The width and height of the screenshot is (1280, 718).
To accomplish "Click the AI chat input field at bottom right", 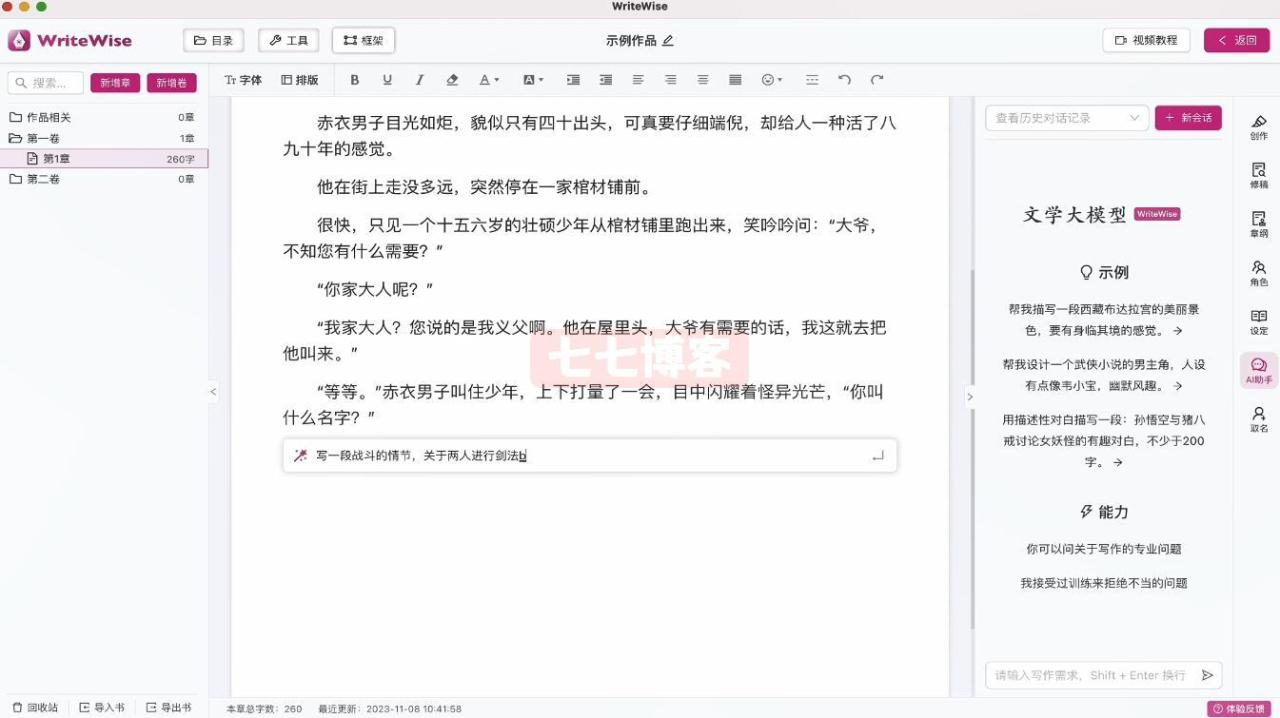I will [1090, 675].
